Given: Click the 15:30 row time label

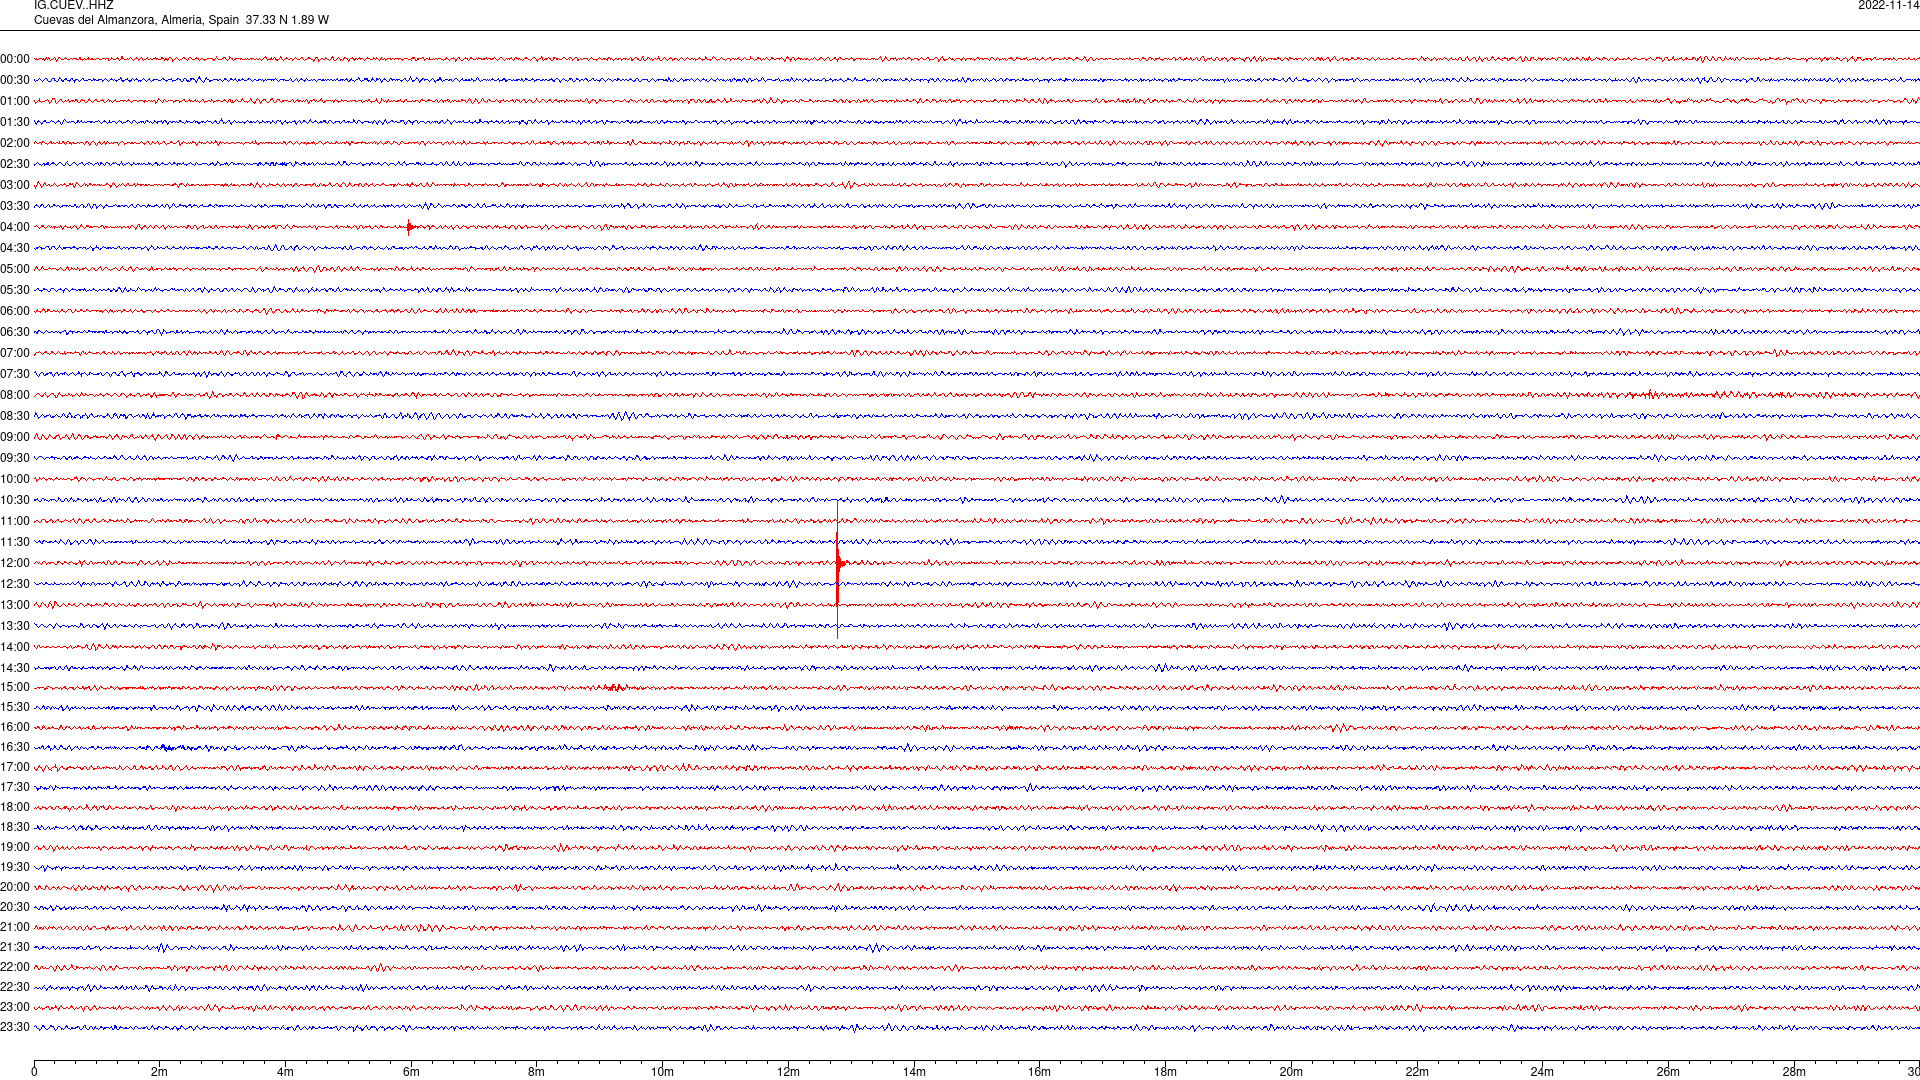Looking at the screenshot, I should point(15,707).
